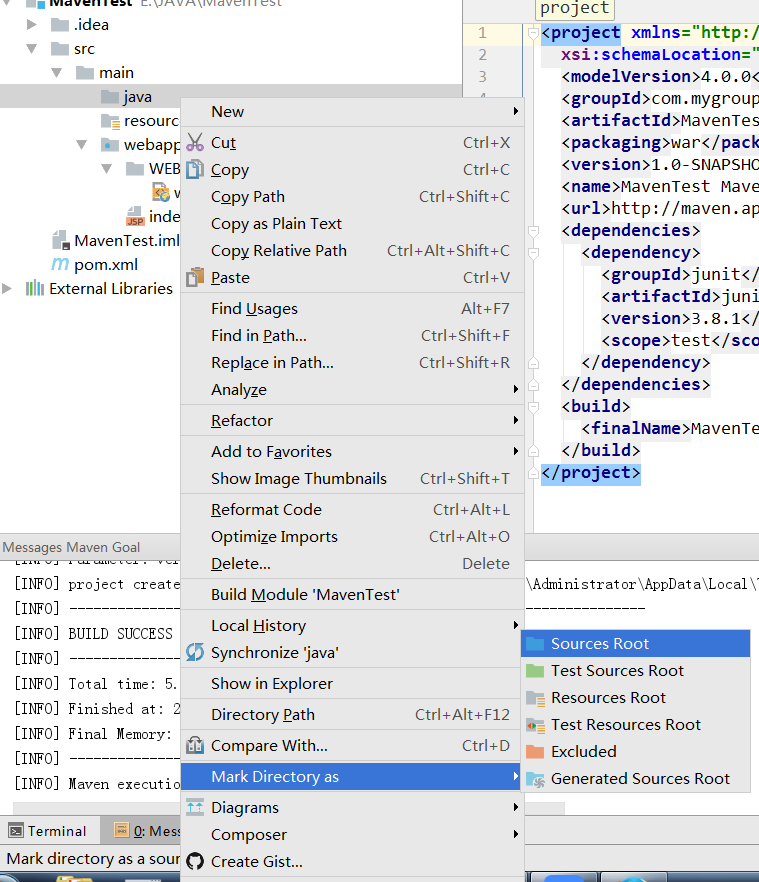
Task: Open the Analyze submenu
Action: click(353, 389)
